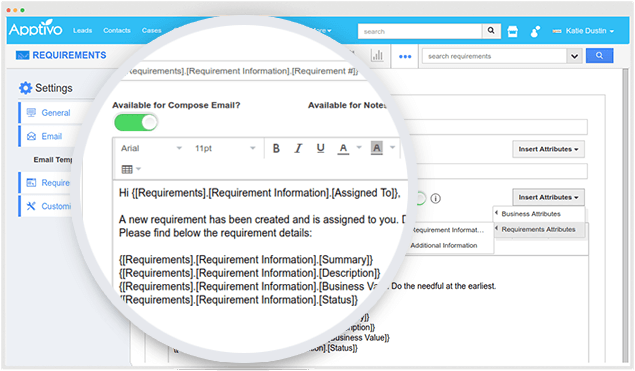Click the Requirements envelope icon
635x371 pixels.
(x=22, y=55)
